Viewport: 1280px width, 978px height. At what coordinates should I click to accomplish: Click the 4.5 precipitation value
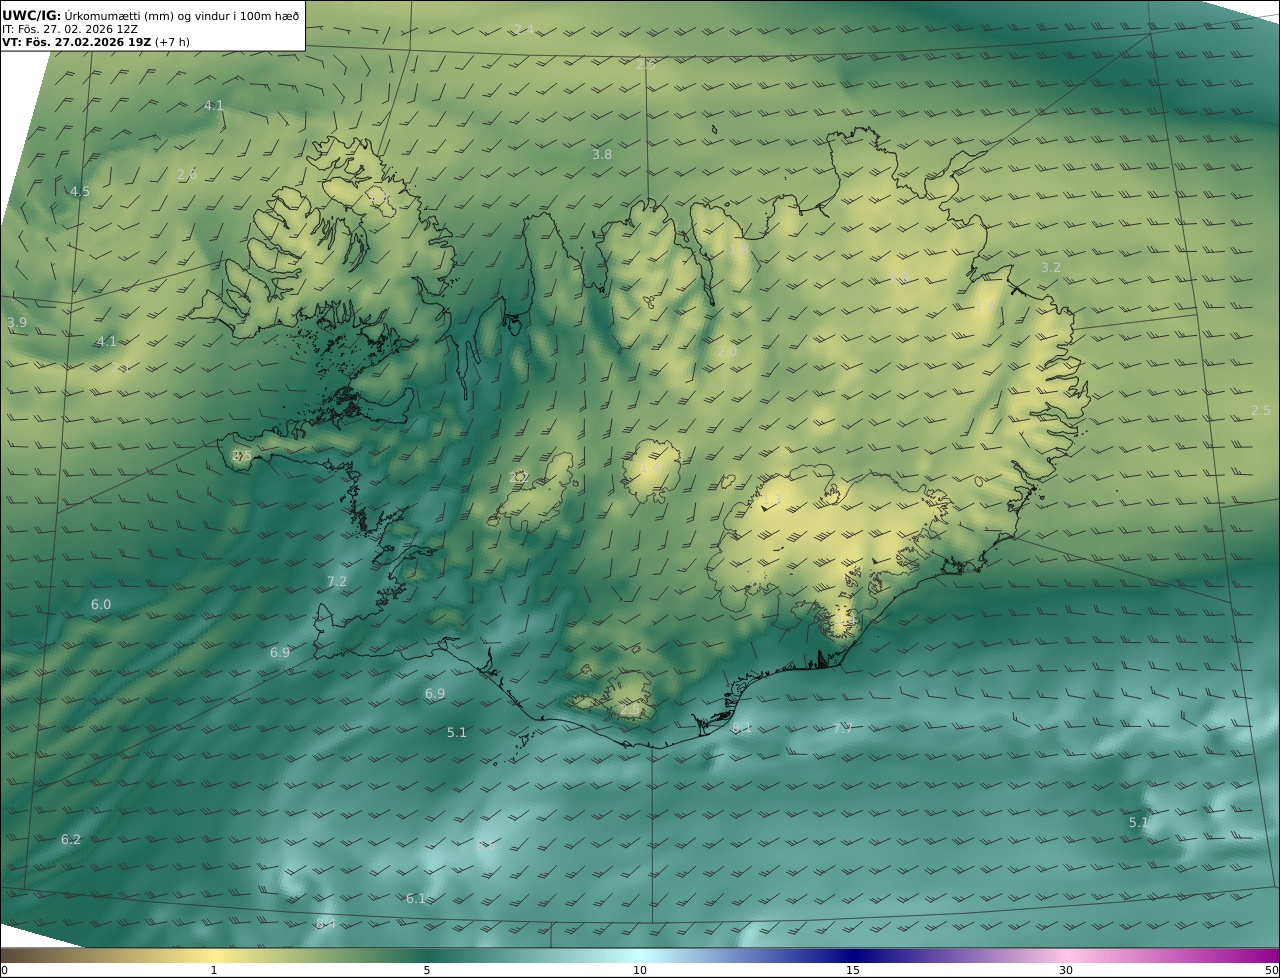pos(79,191)
